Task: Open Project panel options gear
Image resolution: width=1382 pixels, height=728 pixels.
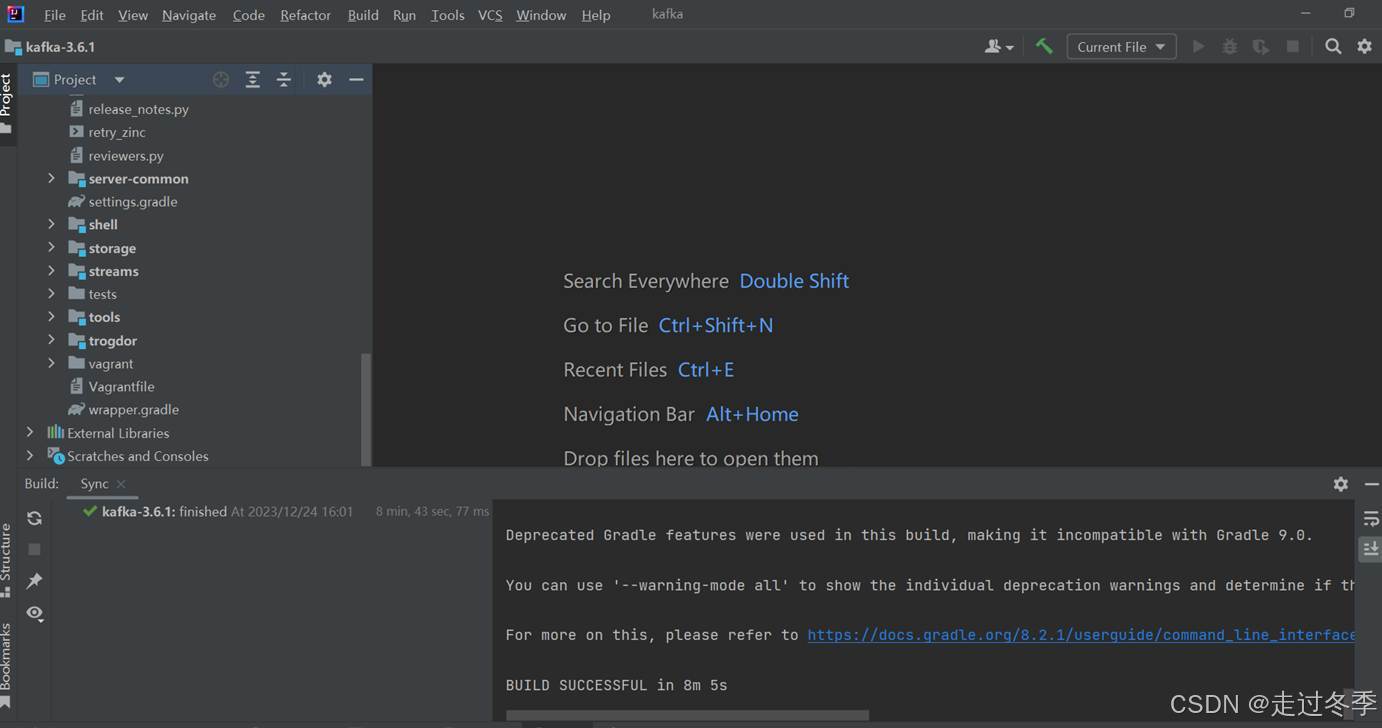Action: pyautogui.click(x=324, y=79)
